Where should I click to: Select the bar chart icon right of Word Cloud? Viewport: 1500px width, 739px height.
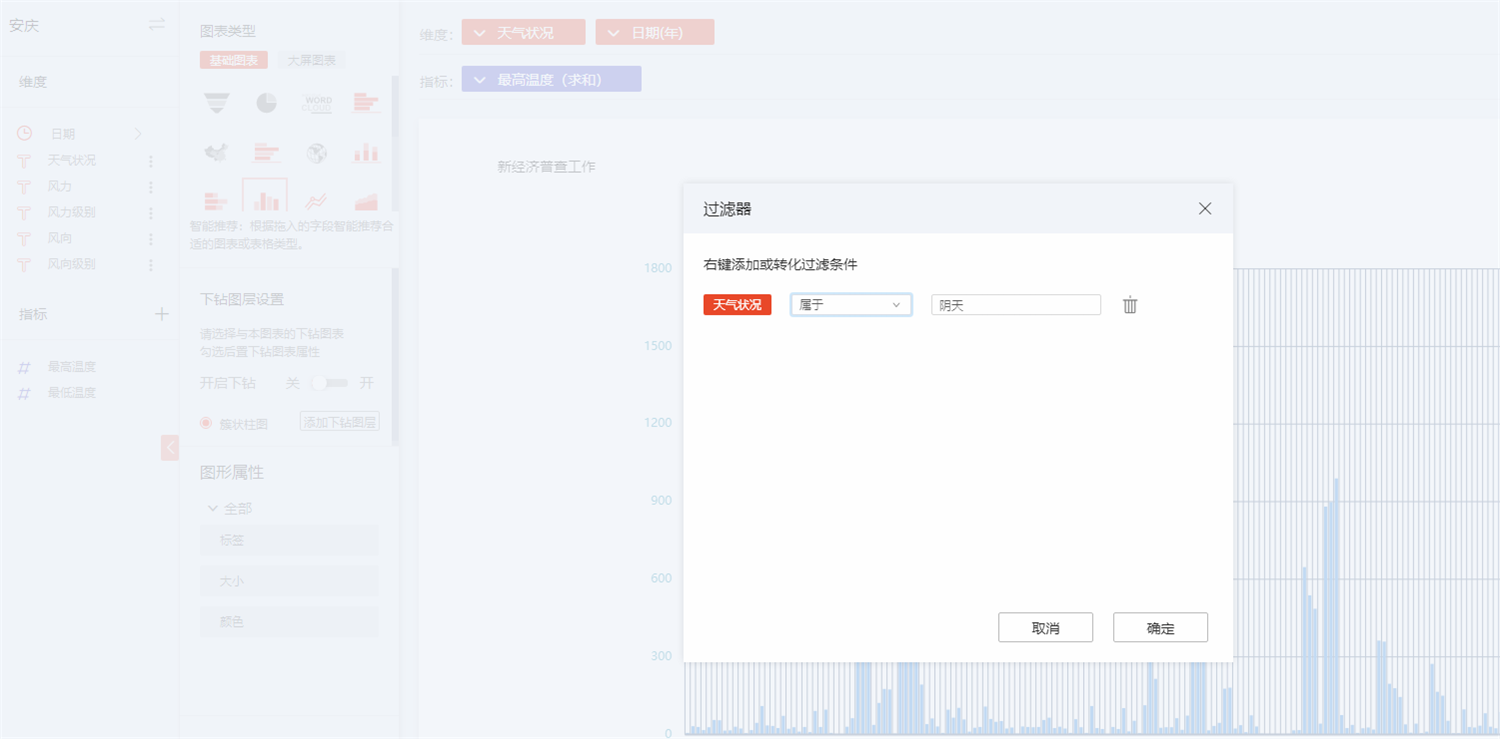(366, 103)
